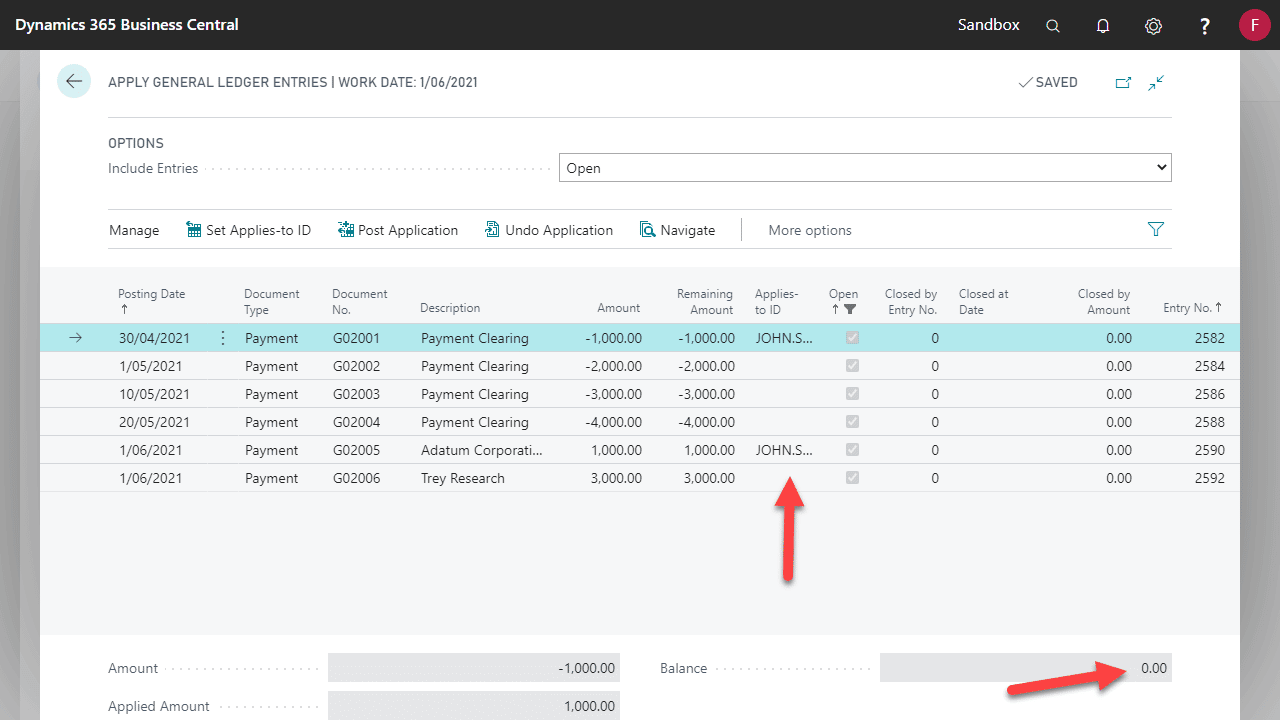The width and height of the screenshot is (1280, 720).
Task: Click the Document No. column header
Action: (360, 301)
